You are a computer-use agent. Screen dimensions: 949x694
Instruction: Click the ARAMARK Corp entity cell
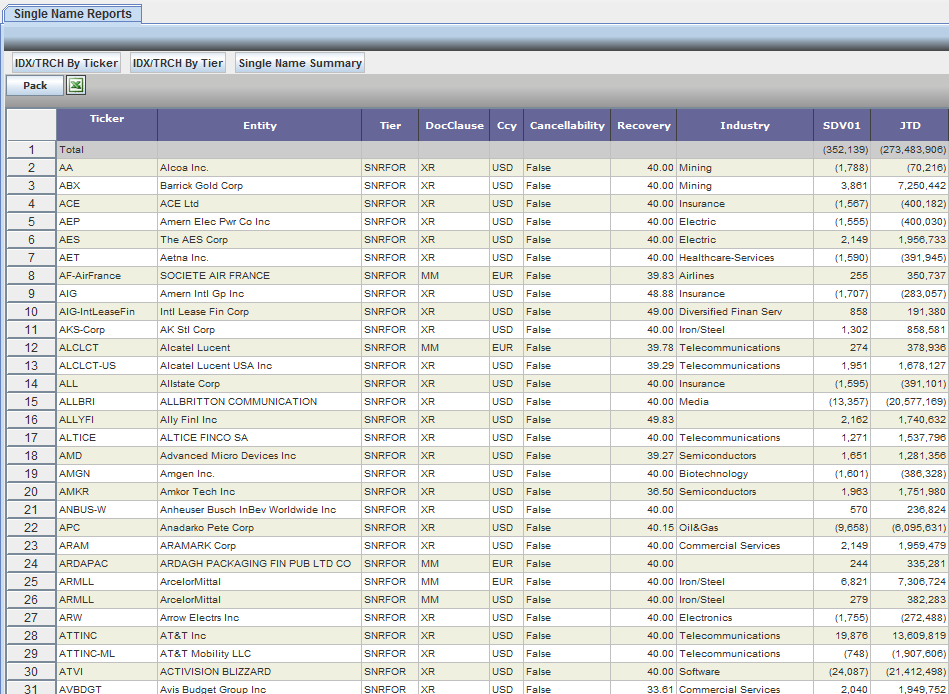(260, 546)
